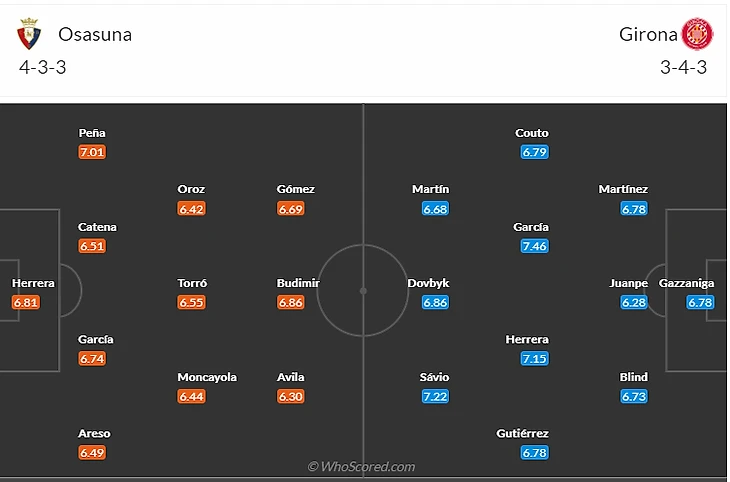Select the Girona team name
The image size is (730, 482).
tap(648, 34)
